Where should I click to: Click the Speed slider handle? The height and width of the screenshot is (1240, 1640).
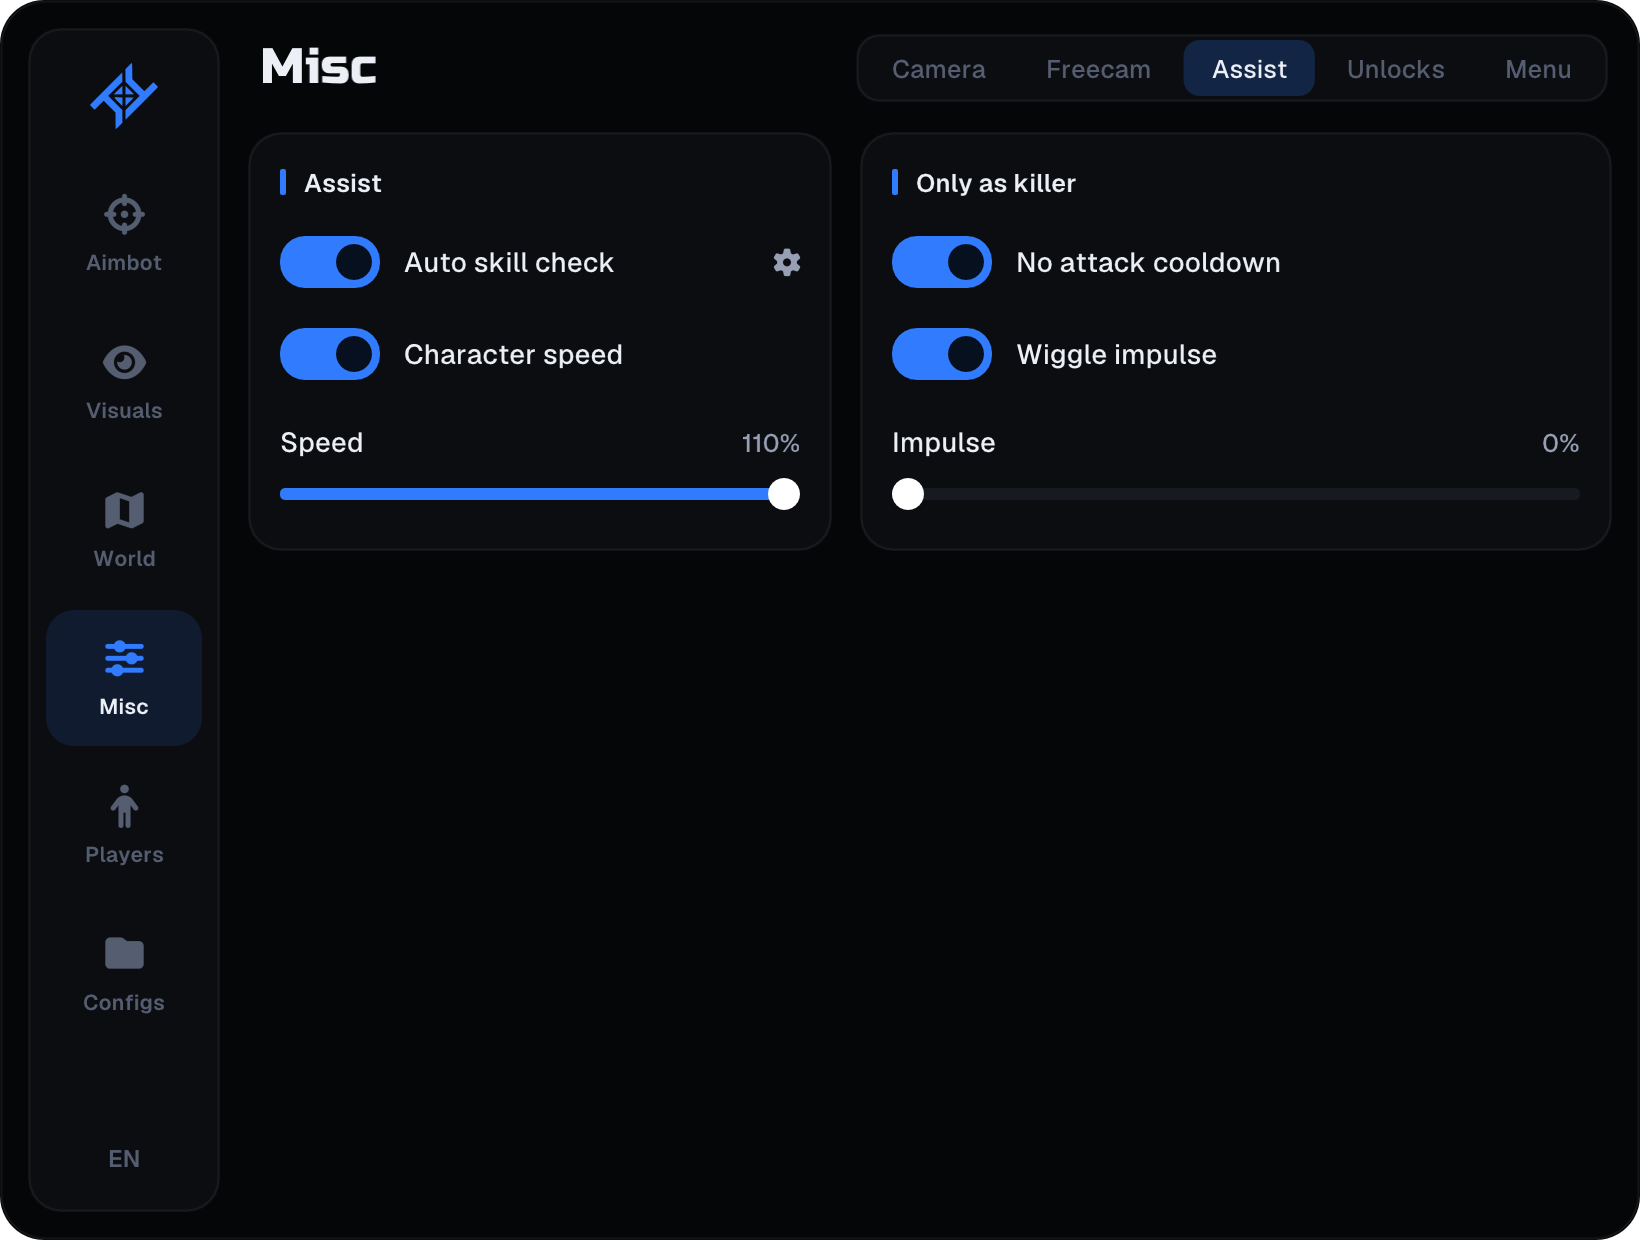pos(784,494)
